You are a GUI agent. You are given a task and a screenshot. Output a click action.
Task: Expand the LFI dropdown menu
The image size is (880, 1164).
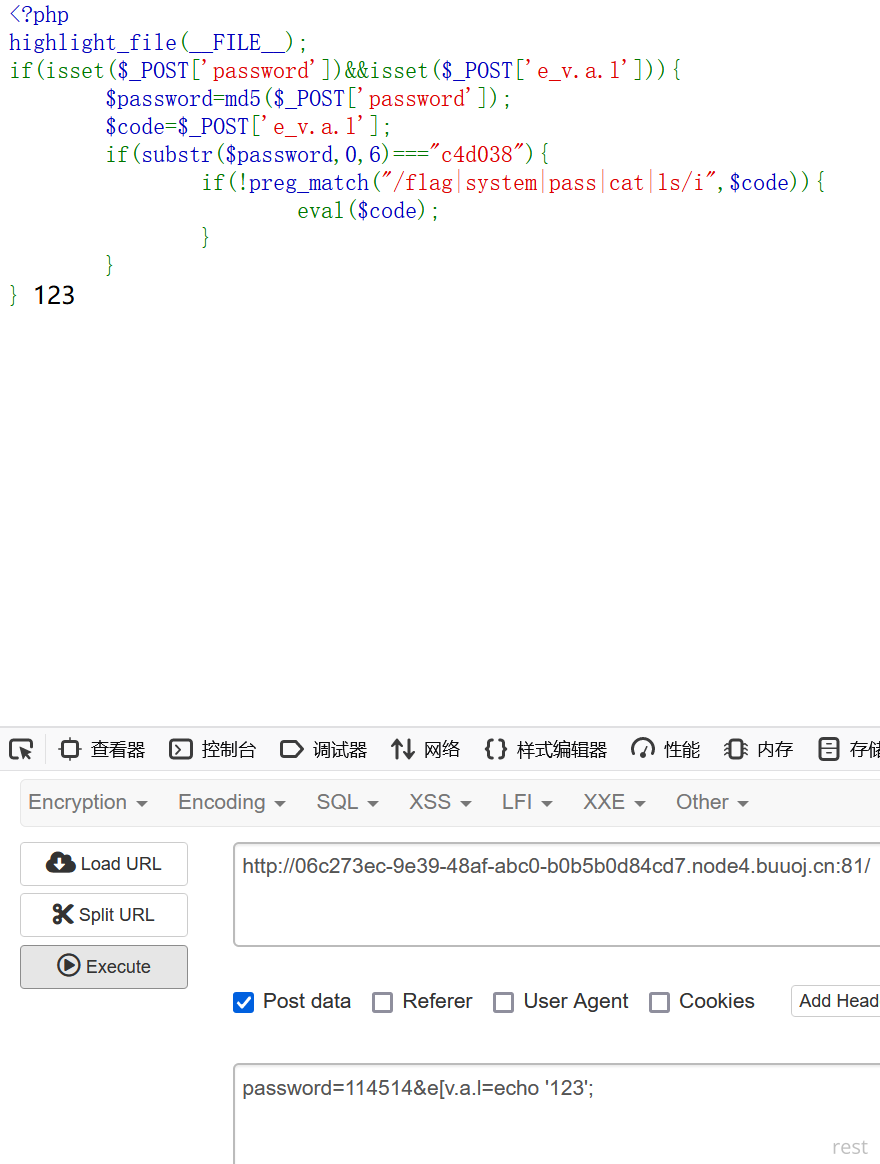(x=527, y=802)
